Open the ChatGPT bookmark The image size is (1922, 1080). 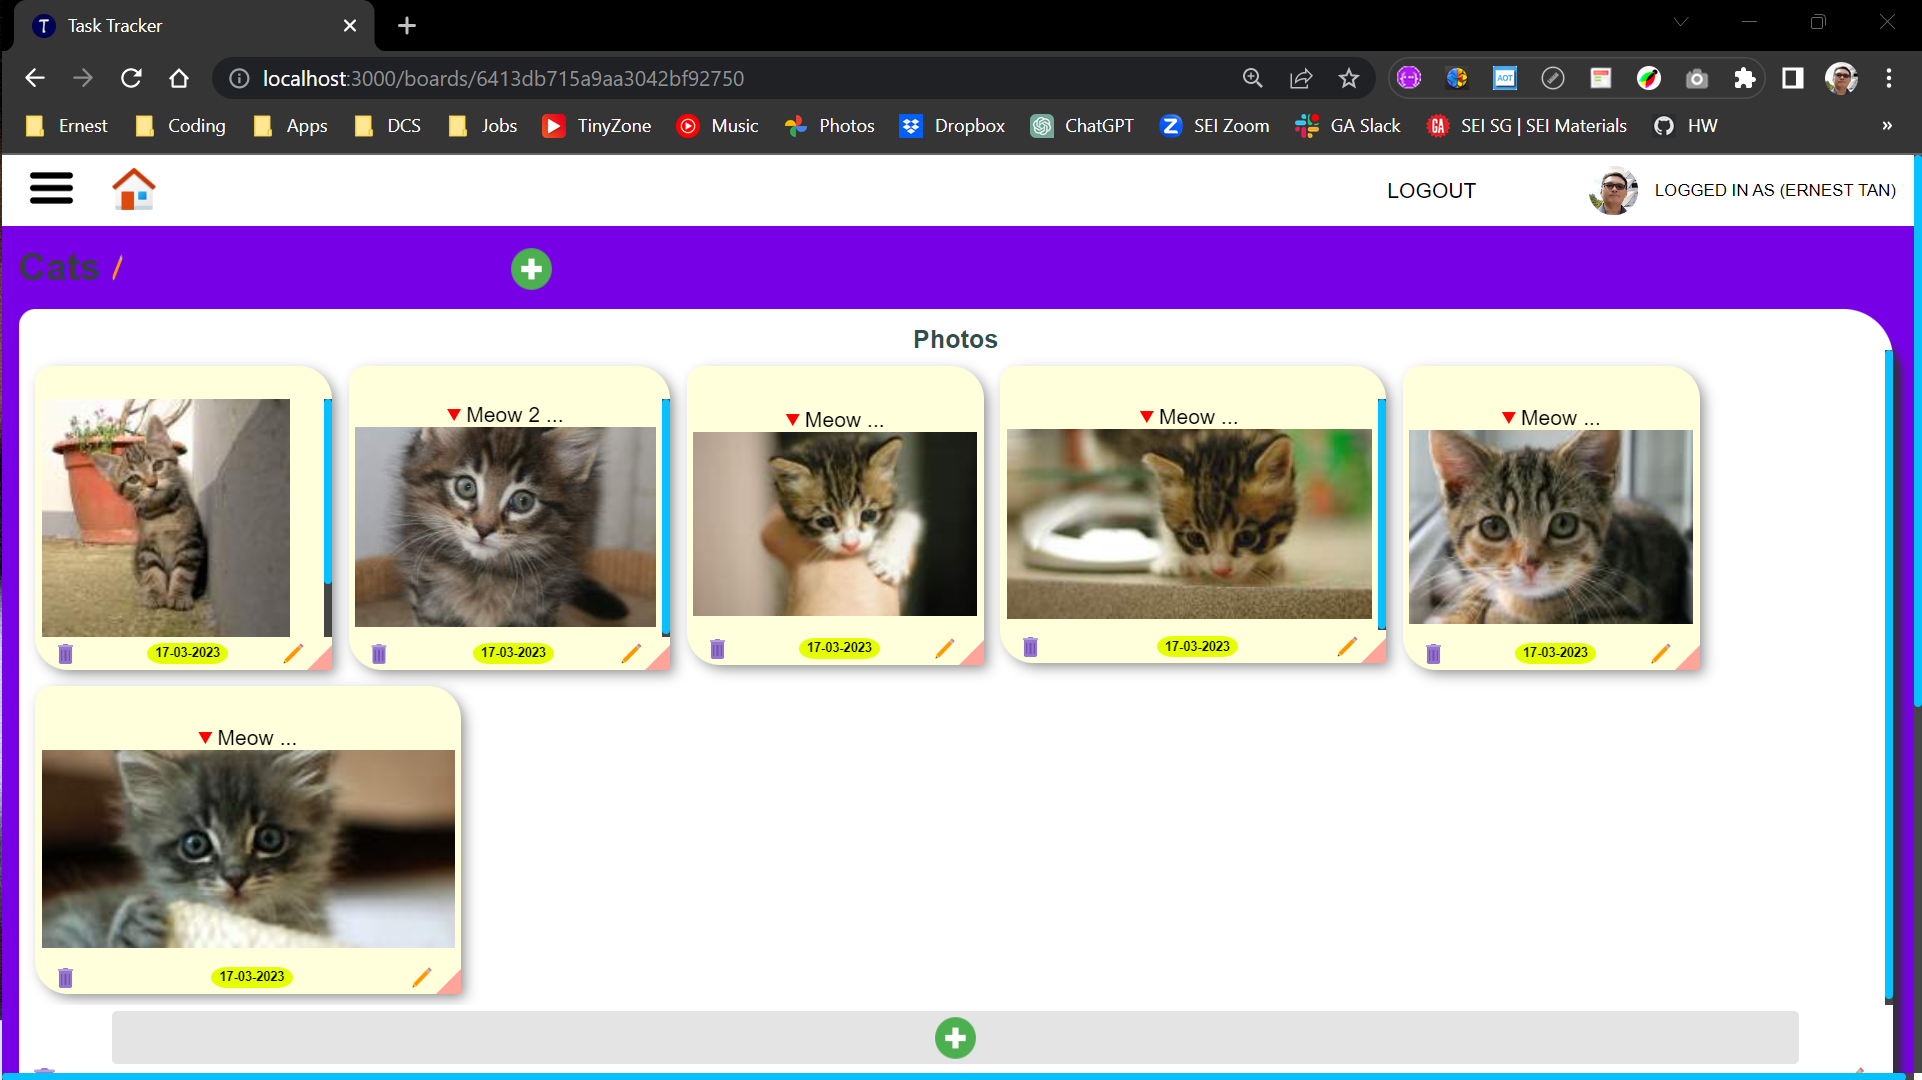tap(1084, 126)
